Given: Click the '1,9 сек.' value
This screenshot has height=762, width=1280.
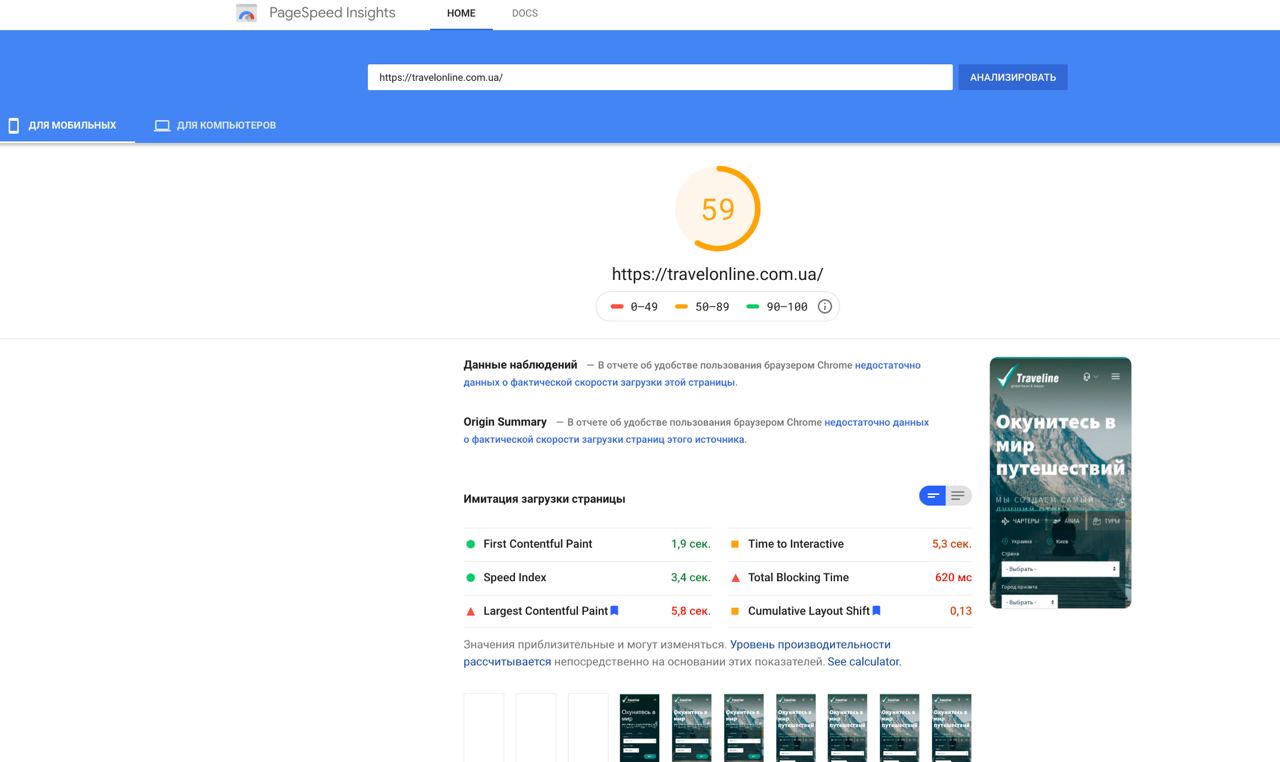Looking at the screenshot, I should pyautogui.click(x=691, y=544).
